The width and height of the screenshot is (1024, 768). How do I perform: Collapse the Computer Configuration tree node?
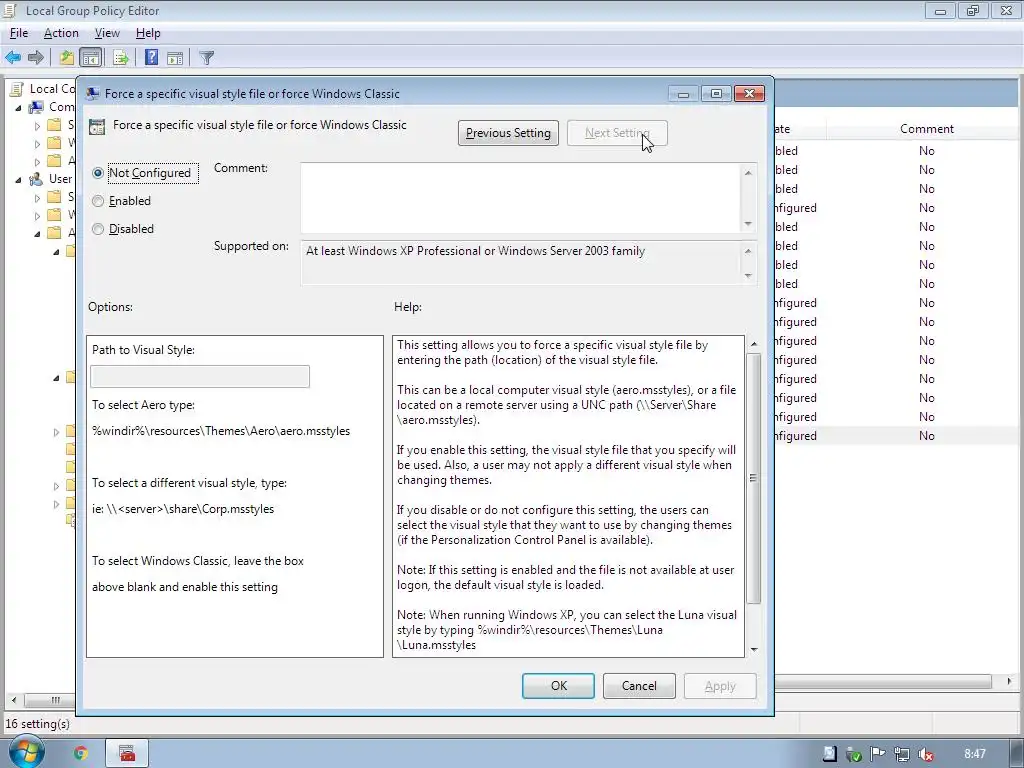(x=18, y=107)
